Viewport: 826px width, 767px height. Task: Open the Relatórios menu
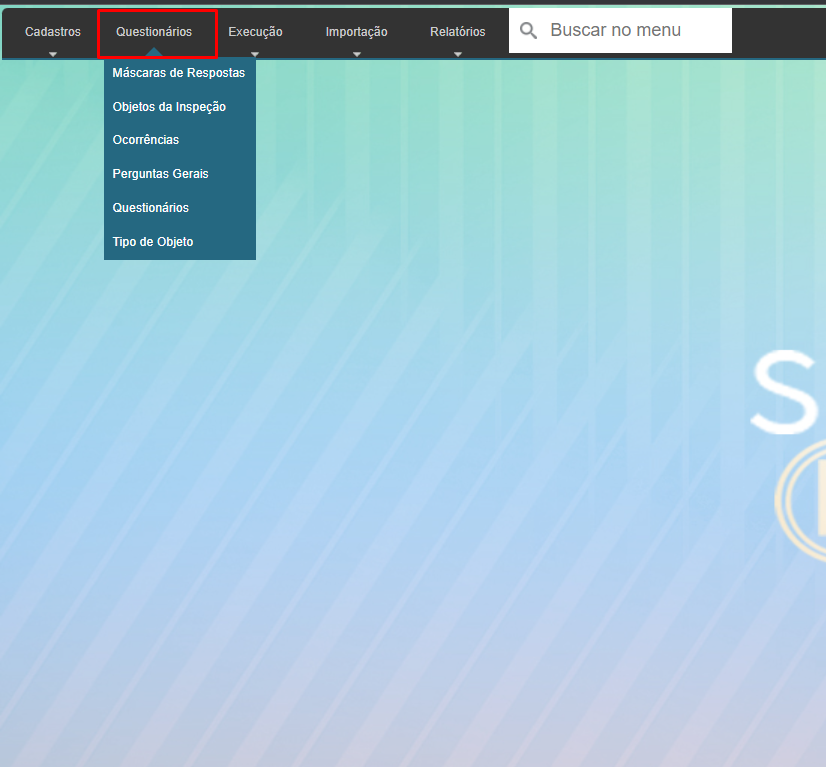[x=458, y=32]
